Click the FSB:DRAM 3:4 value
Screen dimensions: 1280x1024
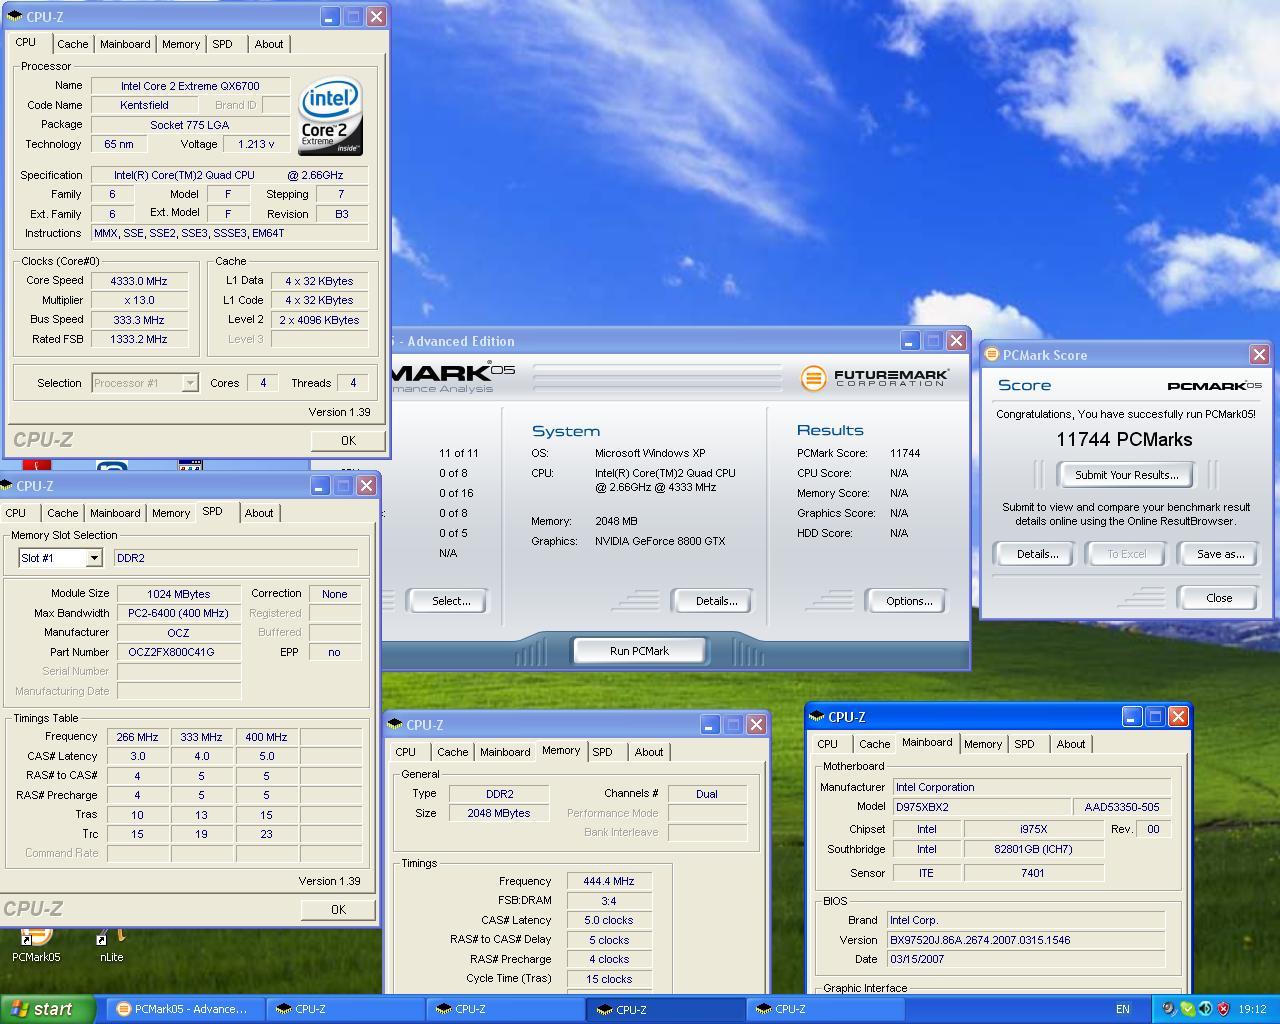click(x=609, y=901)
